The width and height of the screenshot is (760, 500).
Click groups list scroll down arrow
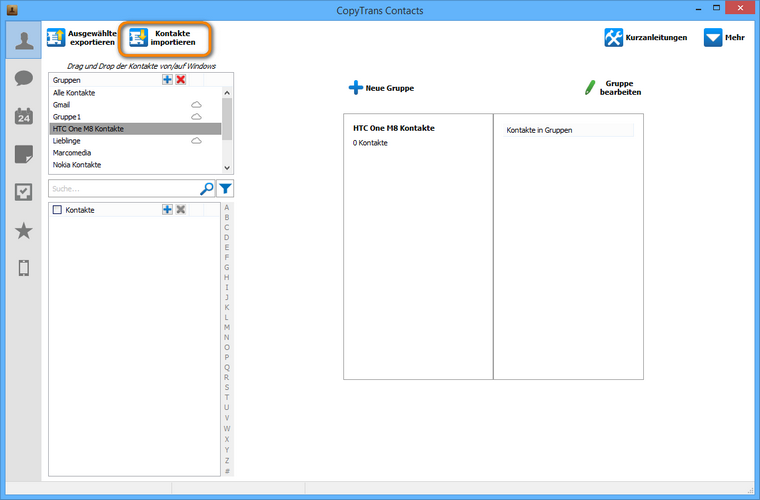[x=227, y=168]
